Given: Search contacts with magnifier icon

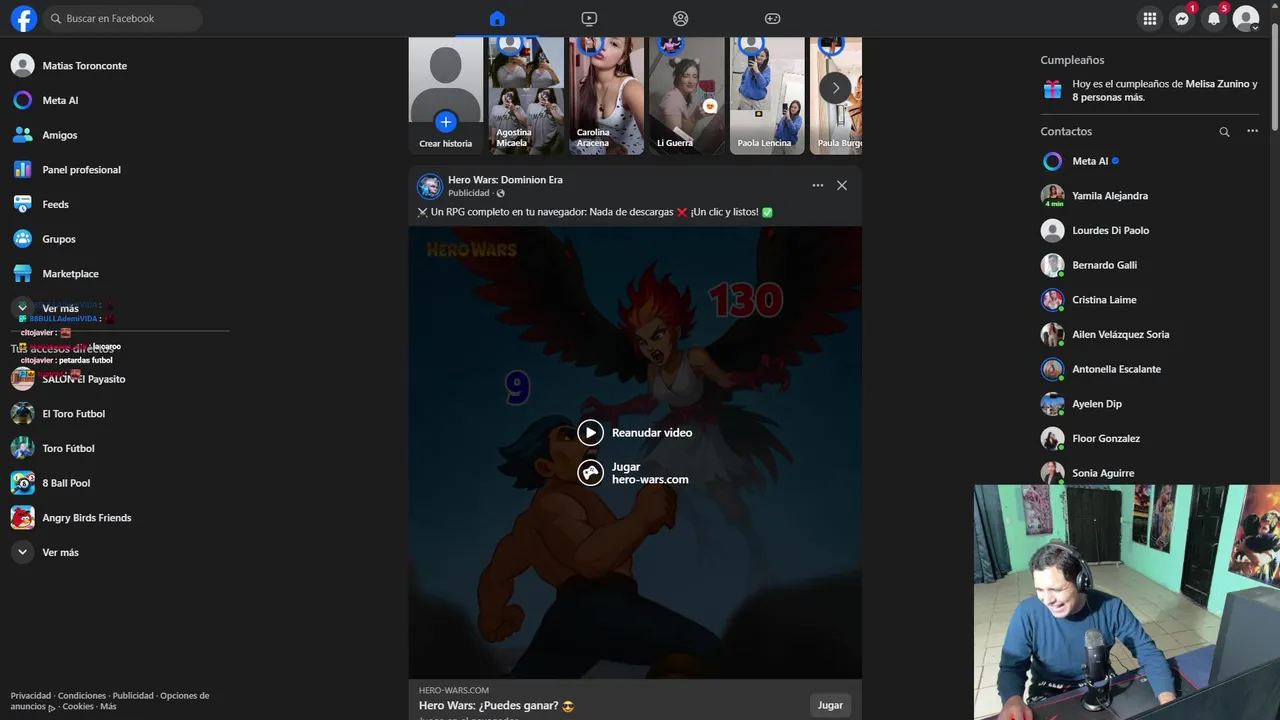Looking at the screenshot, I should [1224, 131].
